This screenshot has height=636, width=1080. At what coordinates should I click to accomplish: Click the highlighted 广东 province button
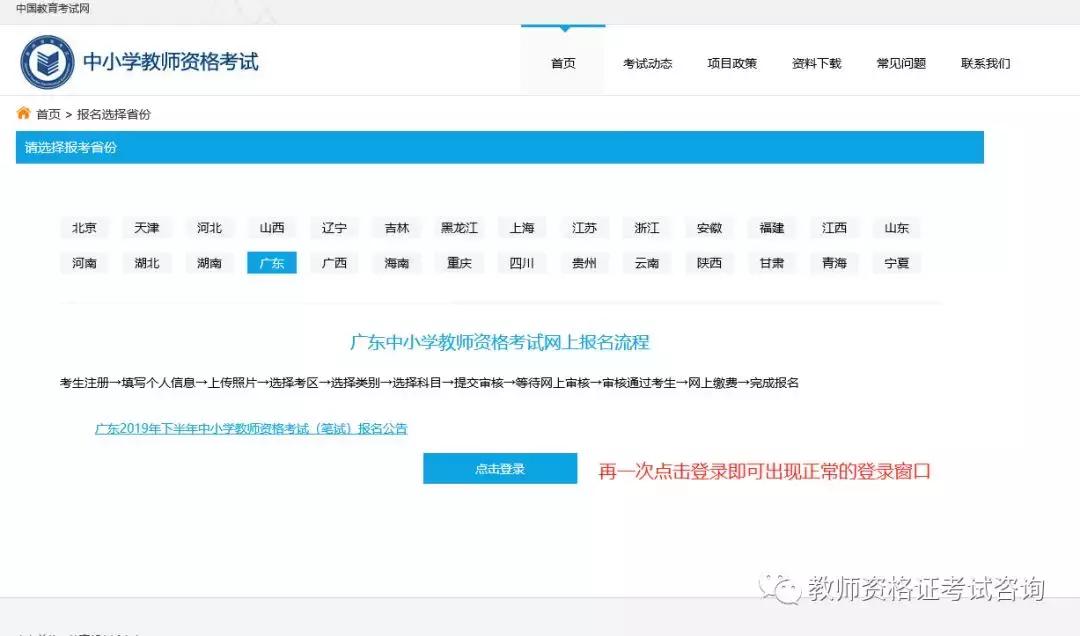coord(271,263)
